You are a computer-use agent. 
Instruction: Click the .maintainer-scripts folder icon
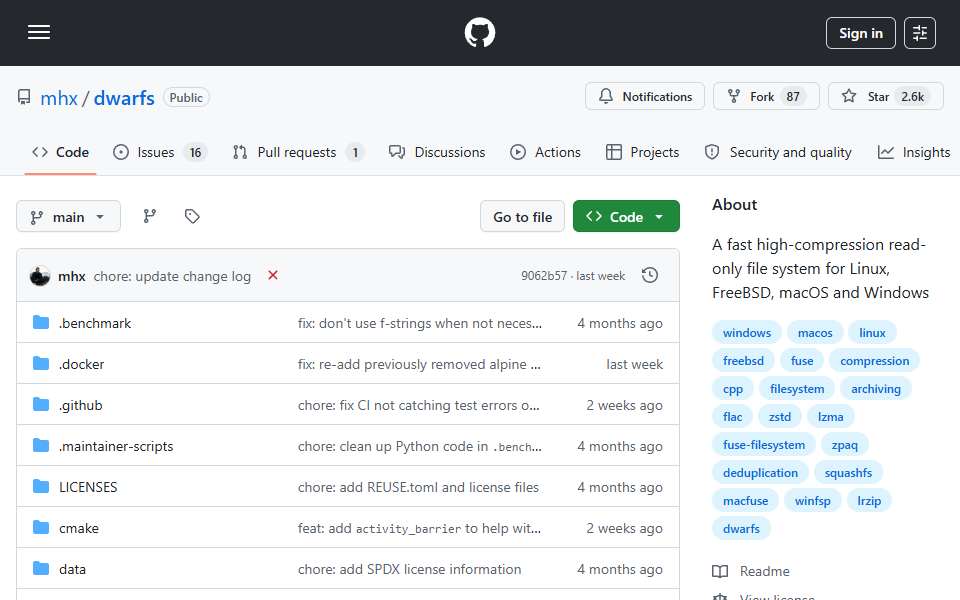click(x=41, y=446)
